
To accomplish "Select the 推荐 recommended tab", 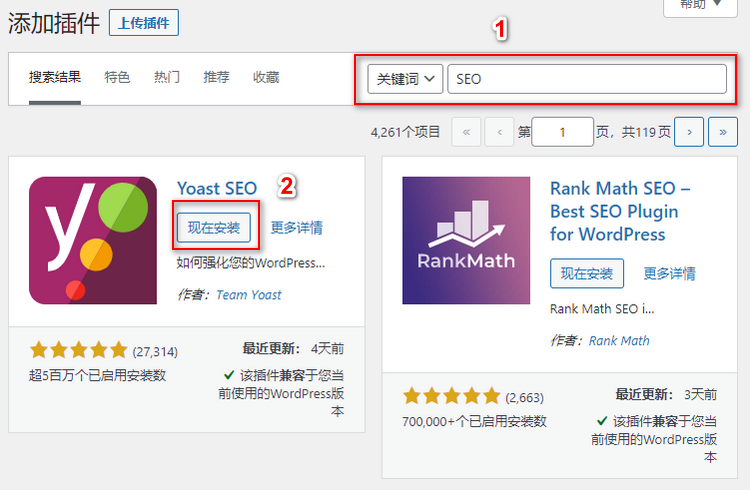I will click(x=216, y=77).
